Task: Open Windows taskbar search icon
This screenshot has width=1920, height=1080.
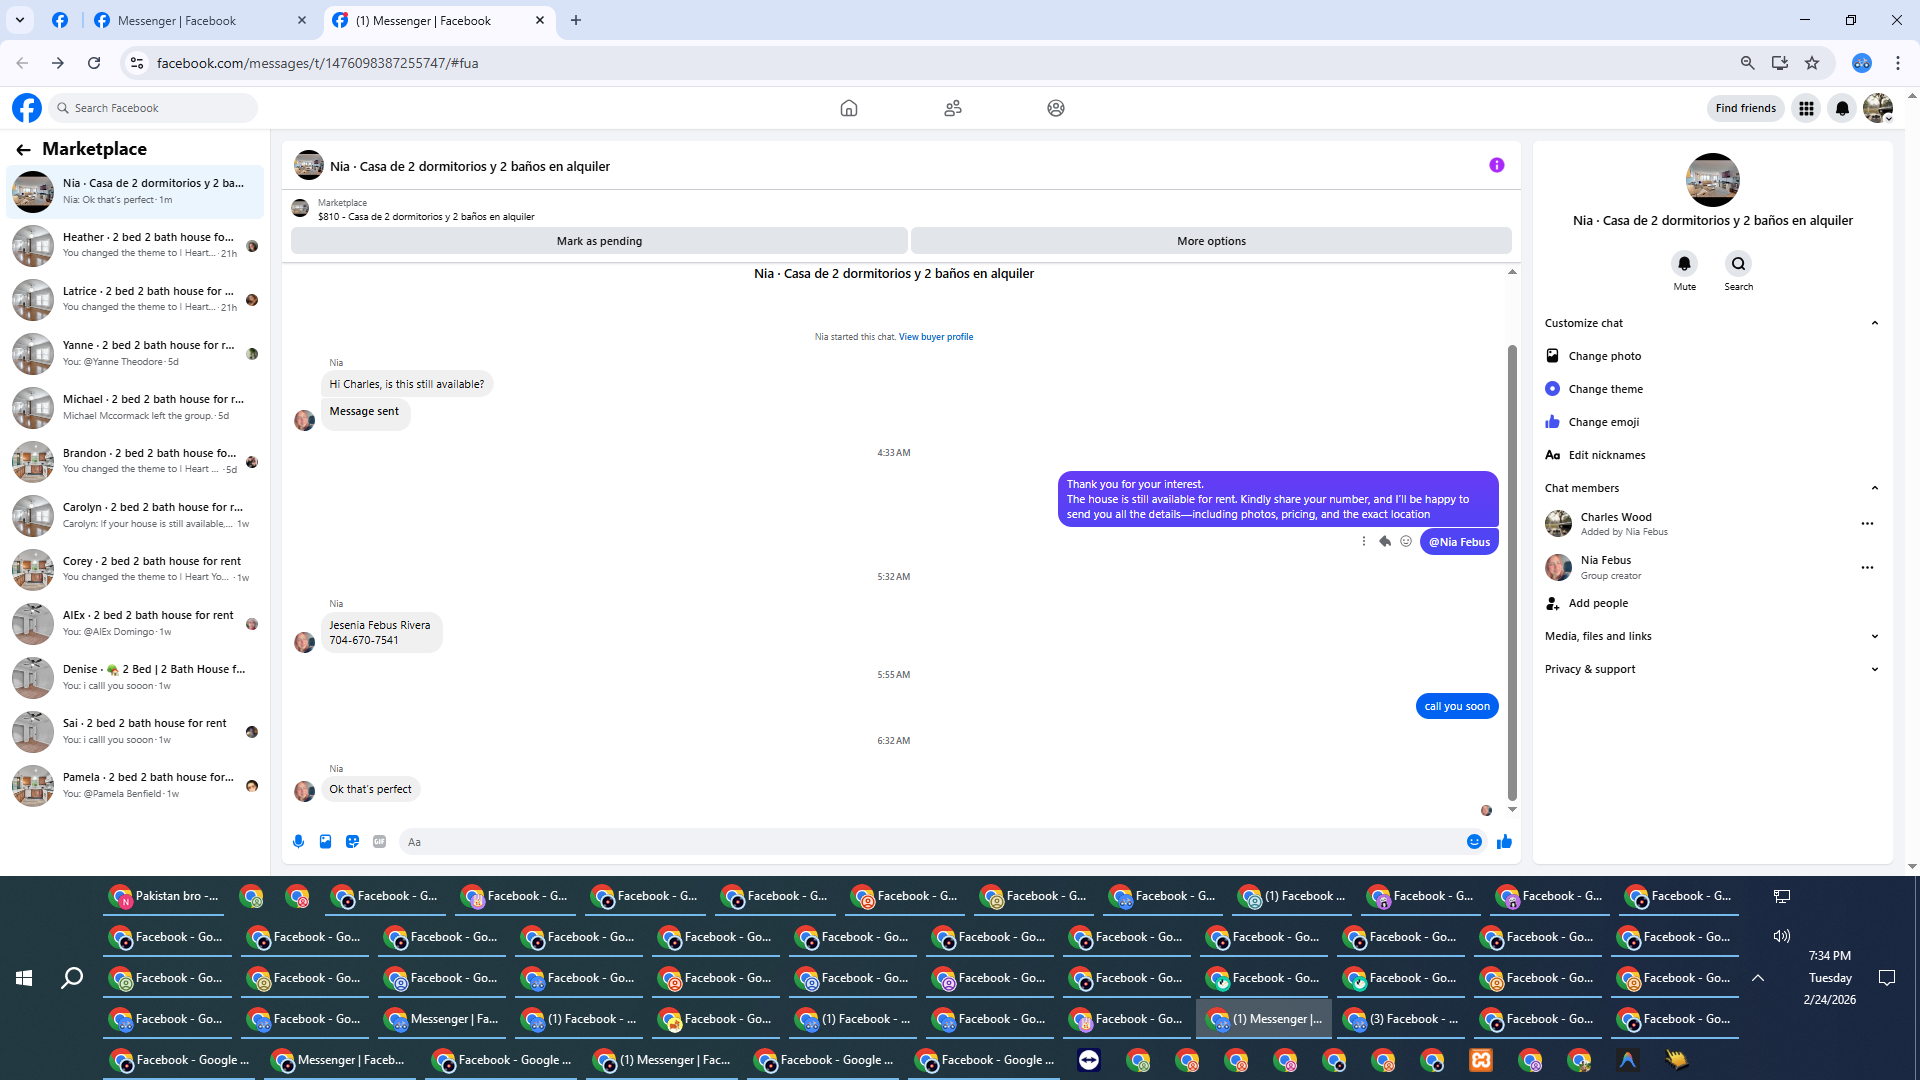Action: click(72, 978)
